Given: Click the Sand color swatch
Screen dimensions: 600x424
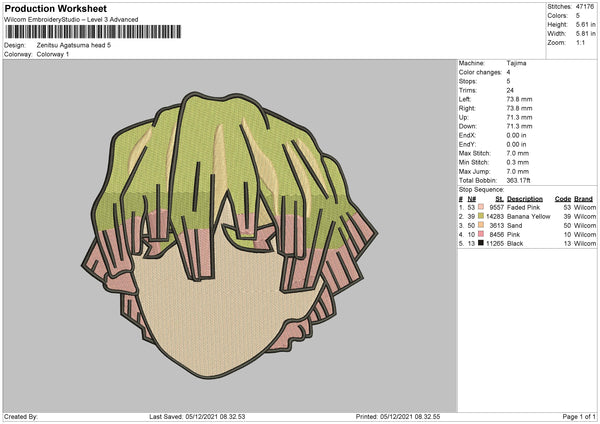Looking at the screenshot, I should (481, 225).
